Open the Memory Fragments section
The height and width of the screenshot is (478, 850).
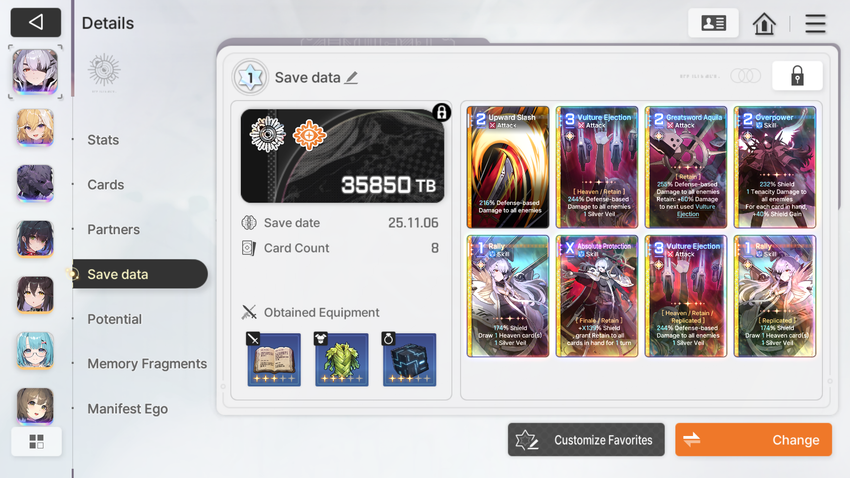[147, 364]
